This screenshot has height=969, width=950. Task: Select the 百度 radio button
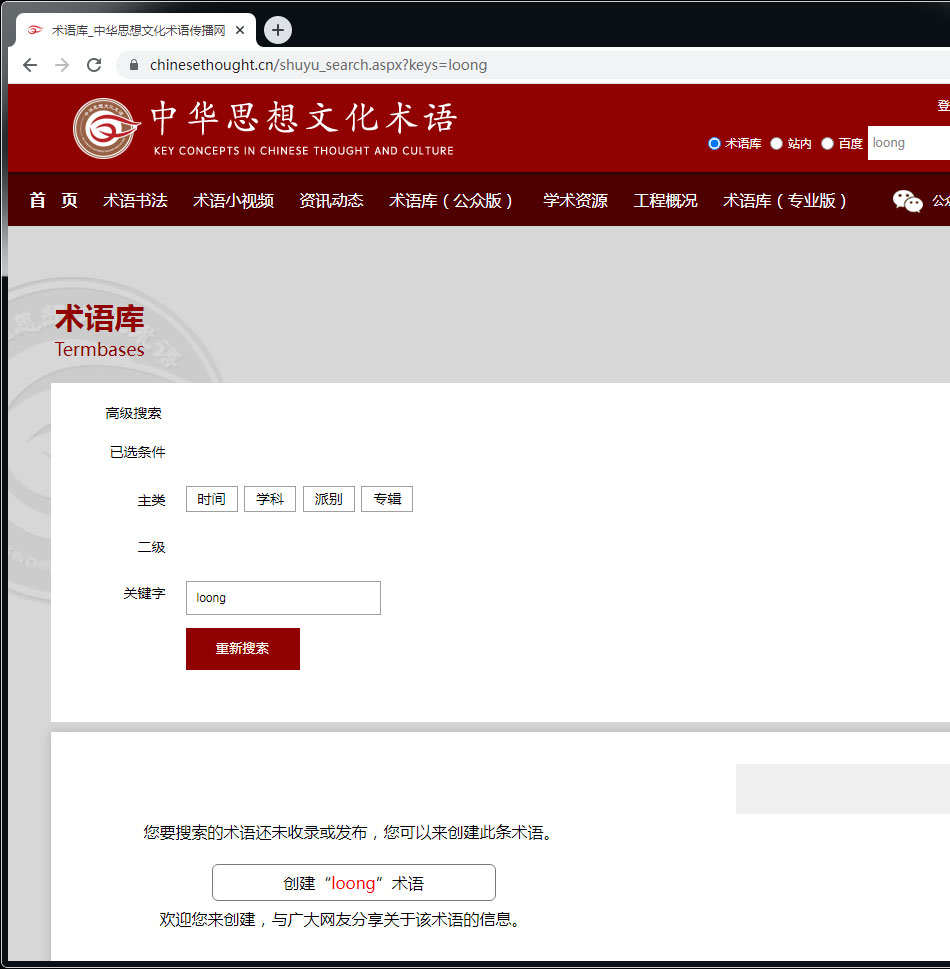[x=827, y=143]
